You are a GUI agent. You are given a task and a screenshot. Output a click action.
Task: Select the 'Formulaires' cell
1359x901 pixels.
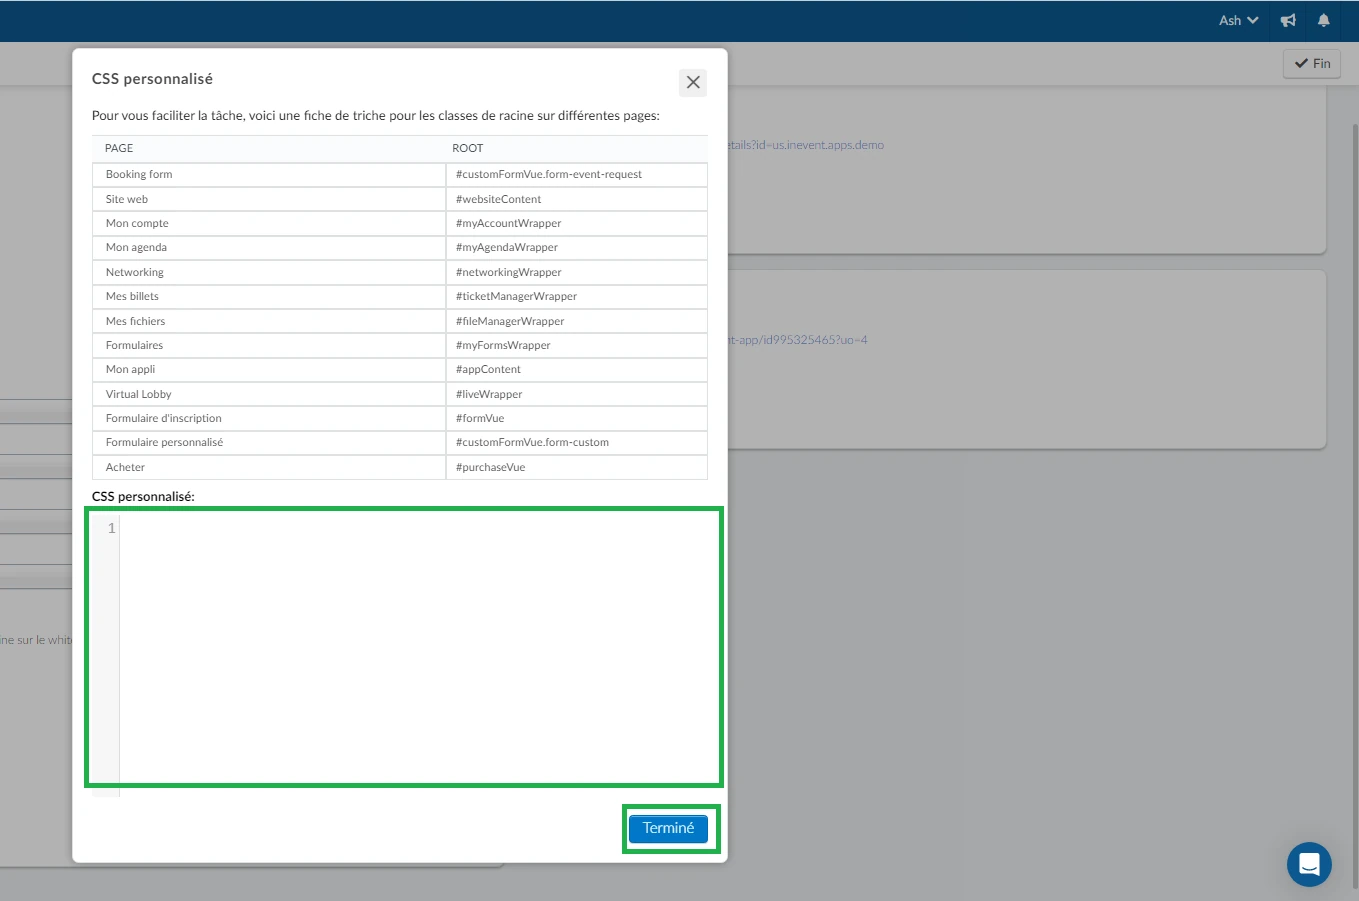pyautogui.click(x=269, y=345)
